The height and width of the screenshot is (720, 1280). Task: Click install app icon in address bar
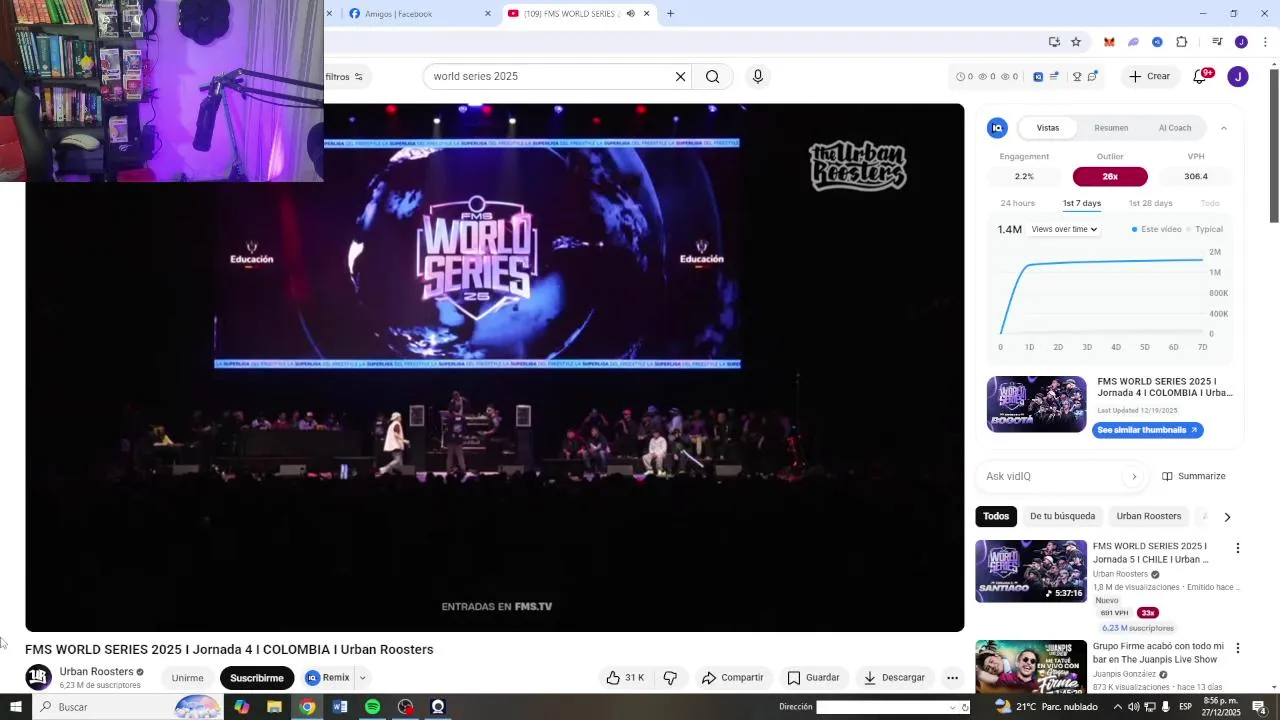[x=1054, y=42]
